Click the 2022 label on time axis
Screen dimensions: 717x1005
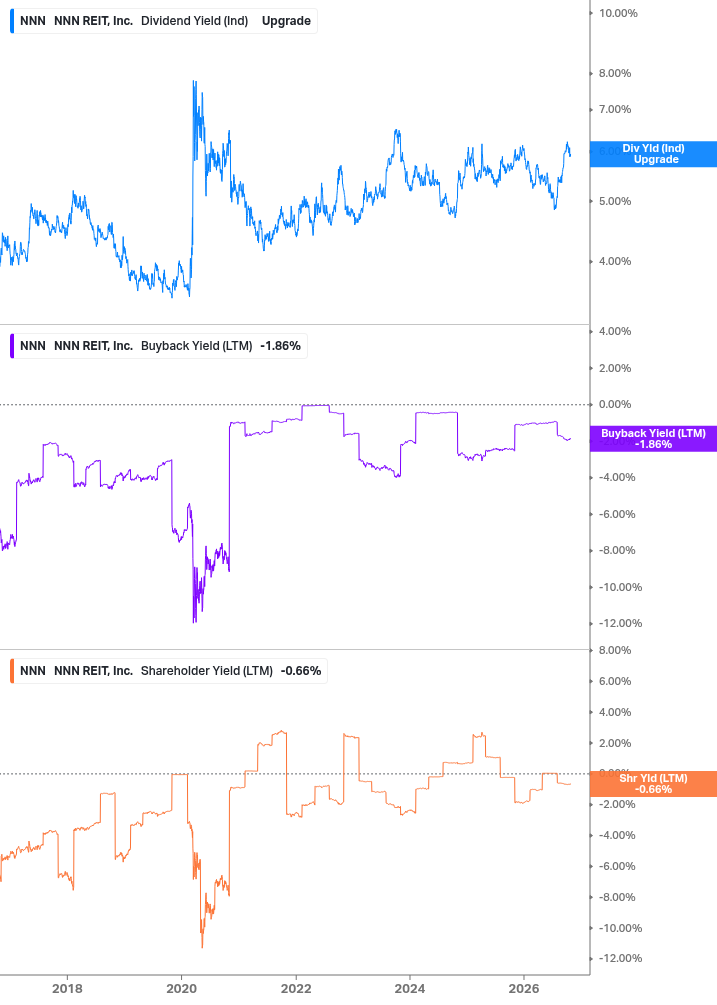(x=296, y=988)
